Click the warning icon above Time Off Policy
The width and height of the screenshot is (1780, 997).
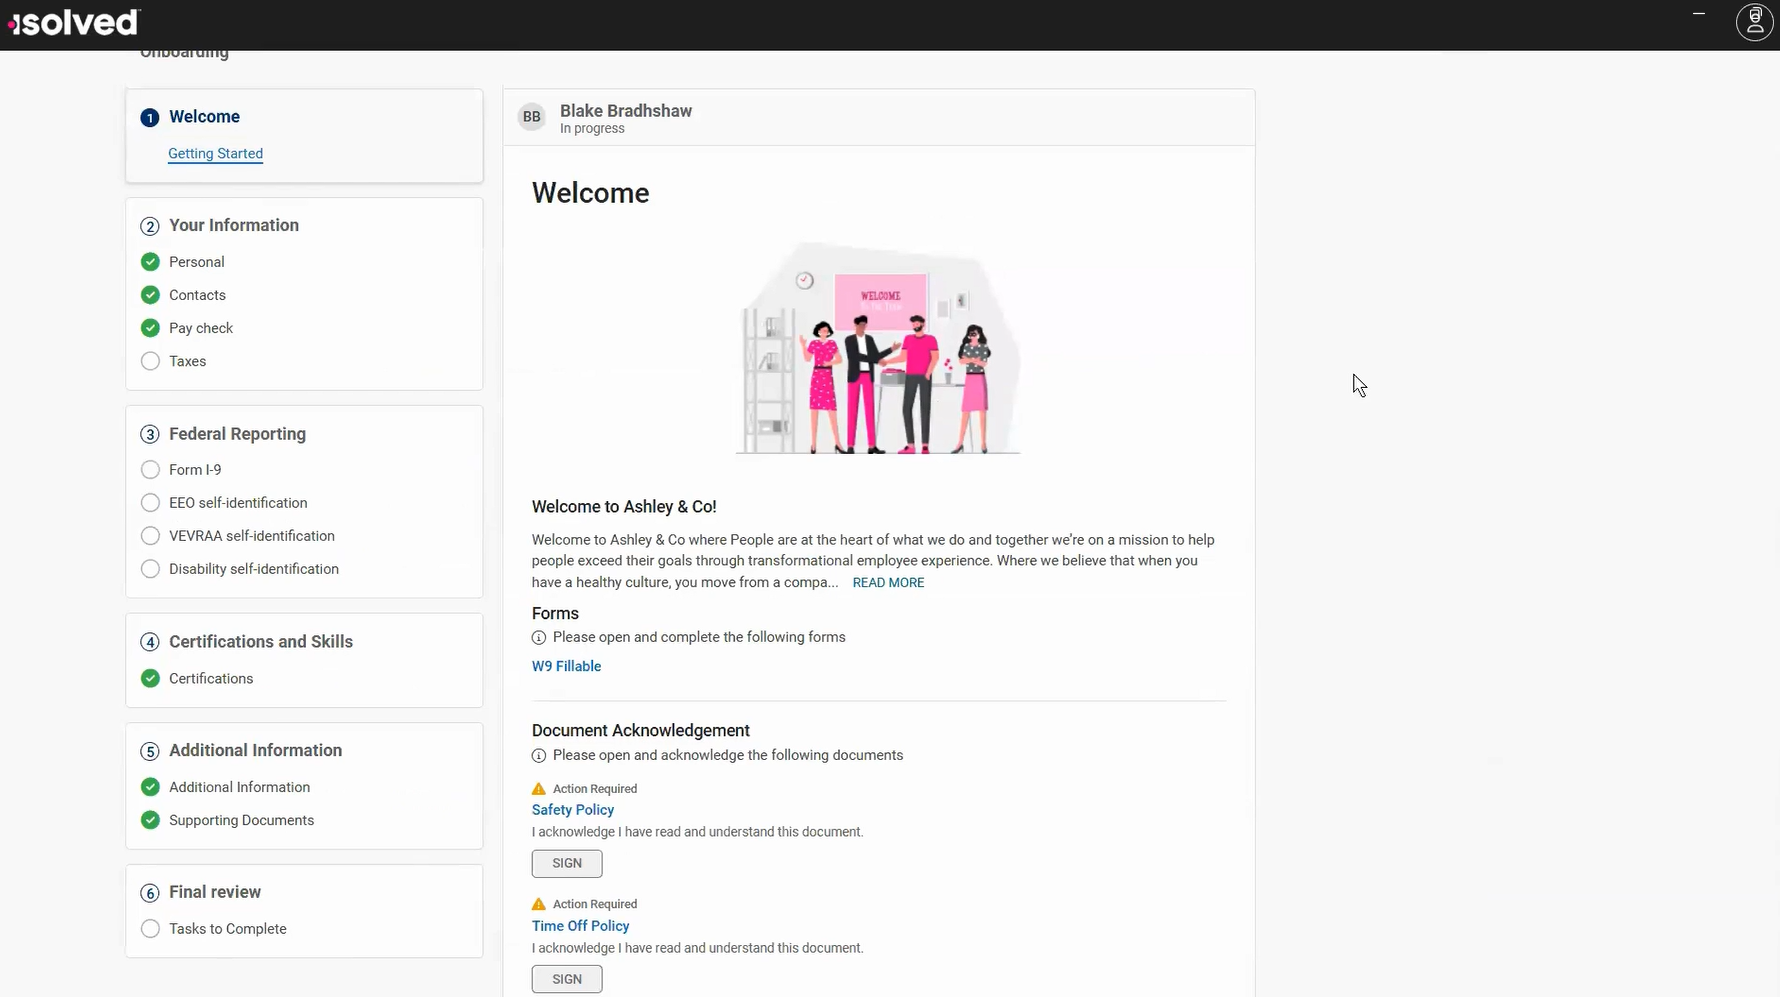coord(539,904)
